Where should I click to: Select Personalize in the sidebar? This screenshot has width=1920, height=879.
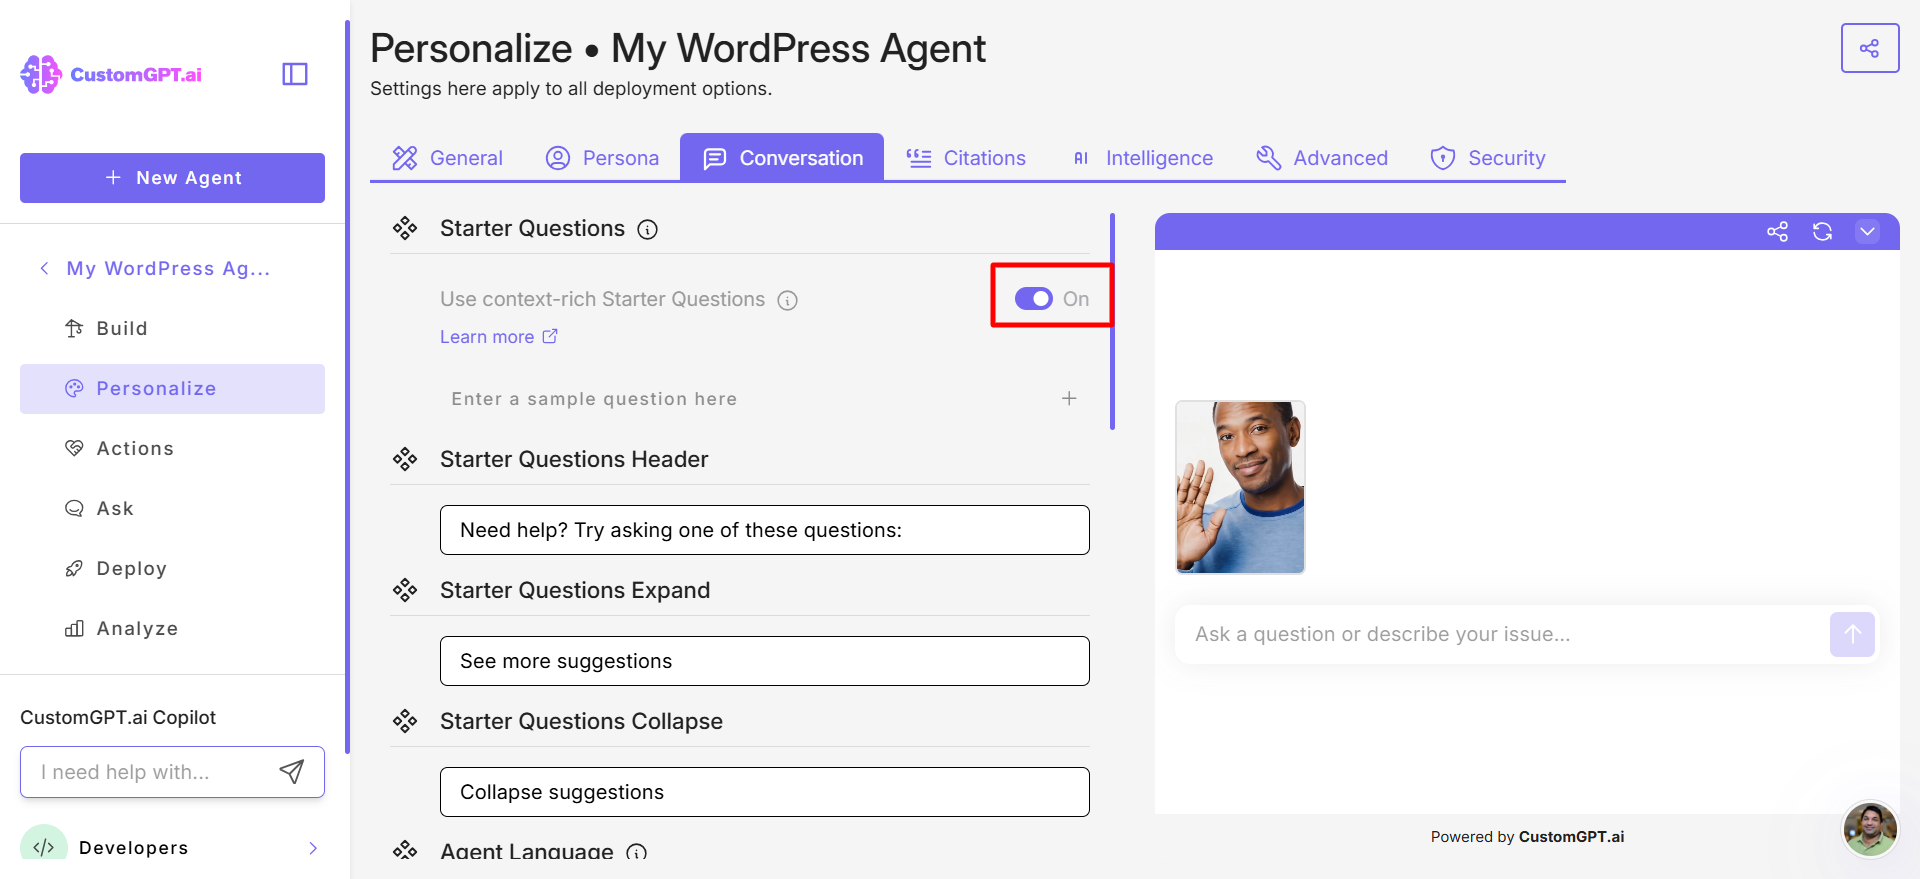point(172,388)
